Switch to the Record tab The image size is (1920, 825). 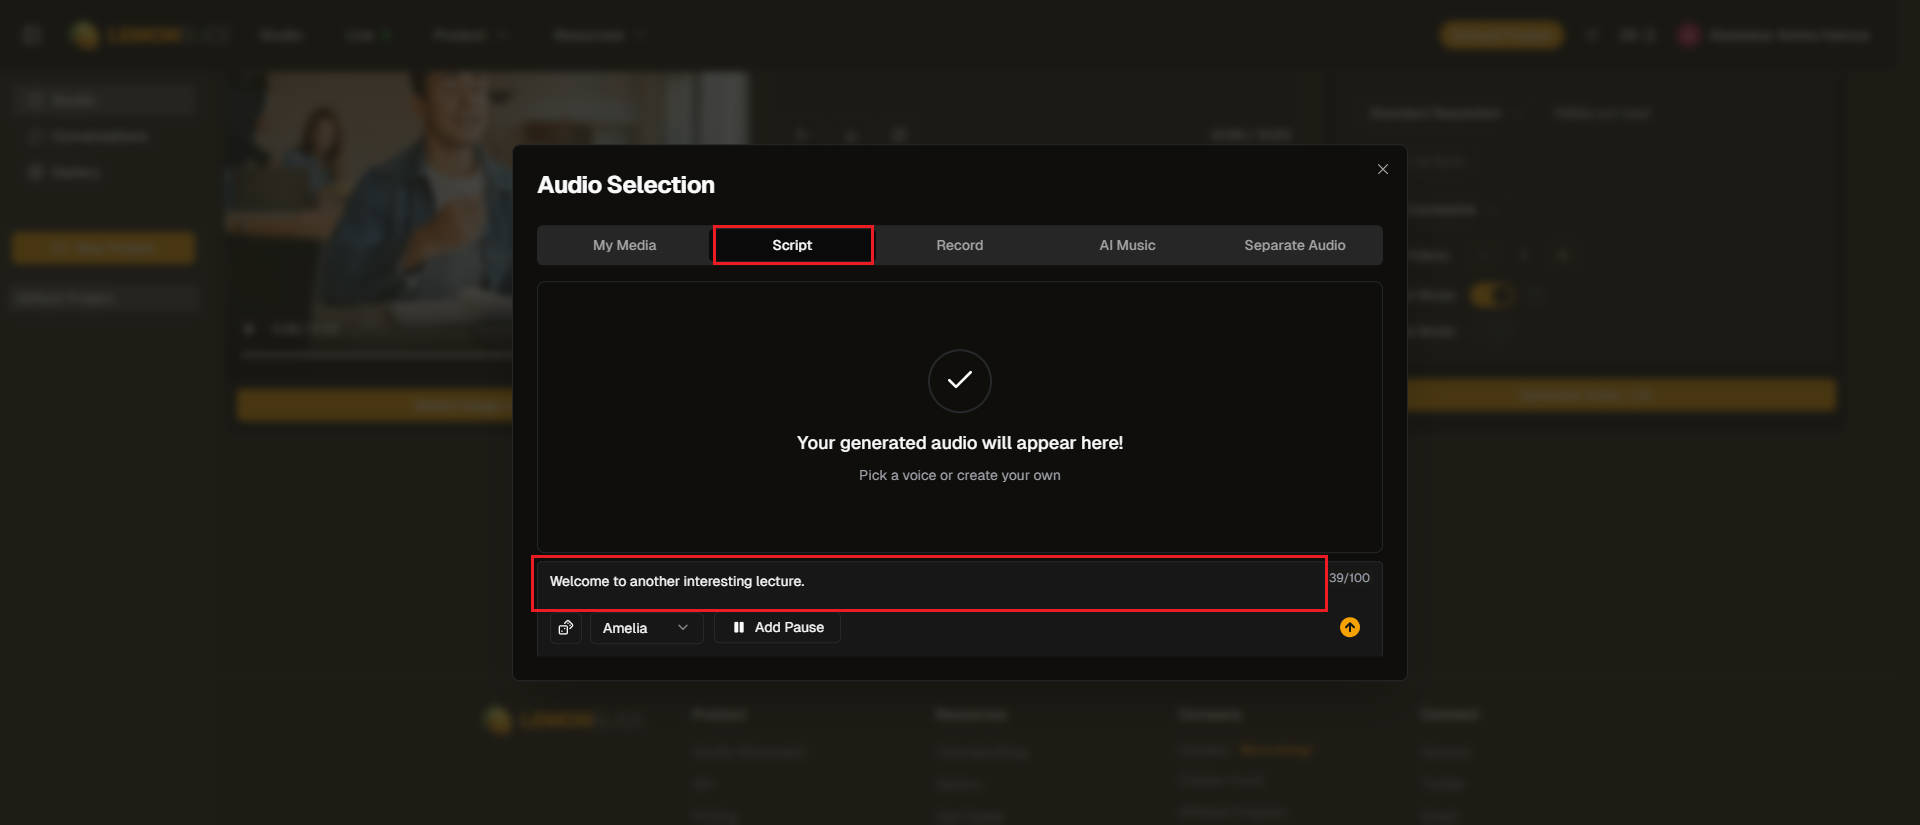point(959,245)
